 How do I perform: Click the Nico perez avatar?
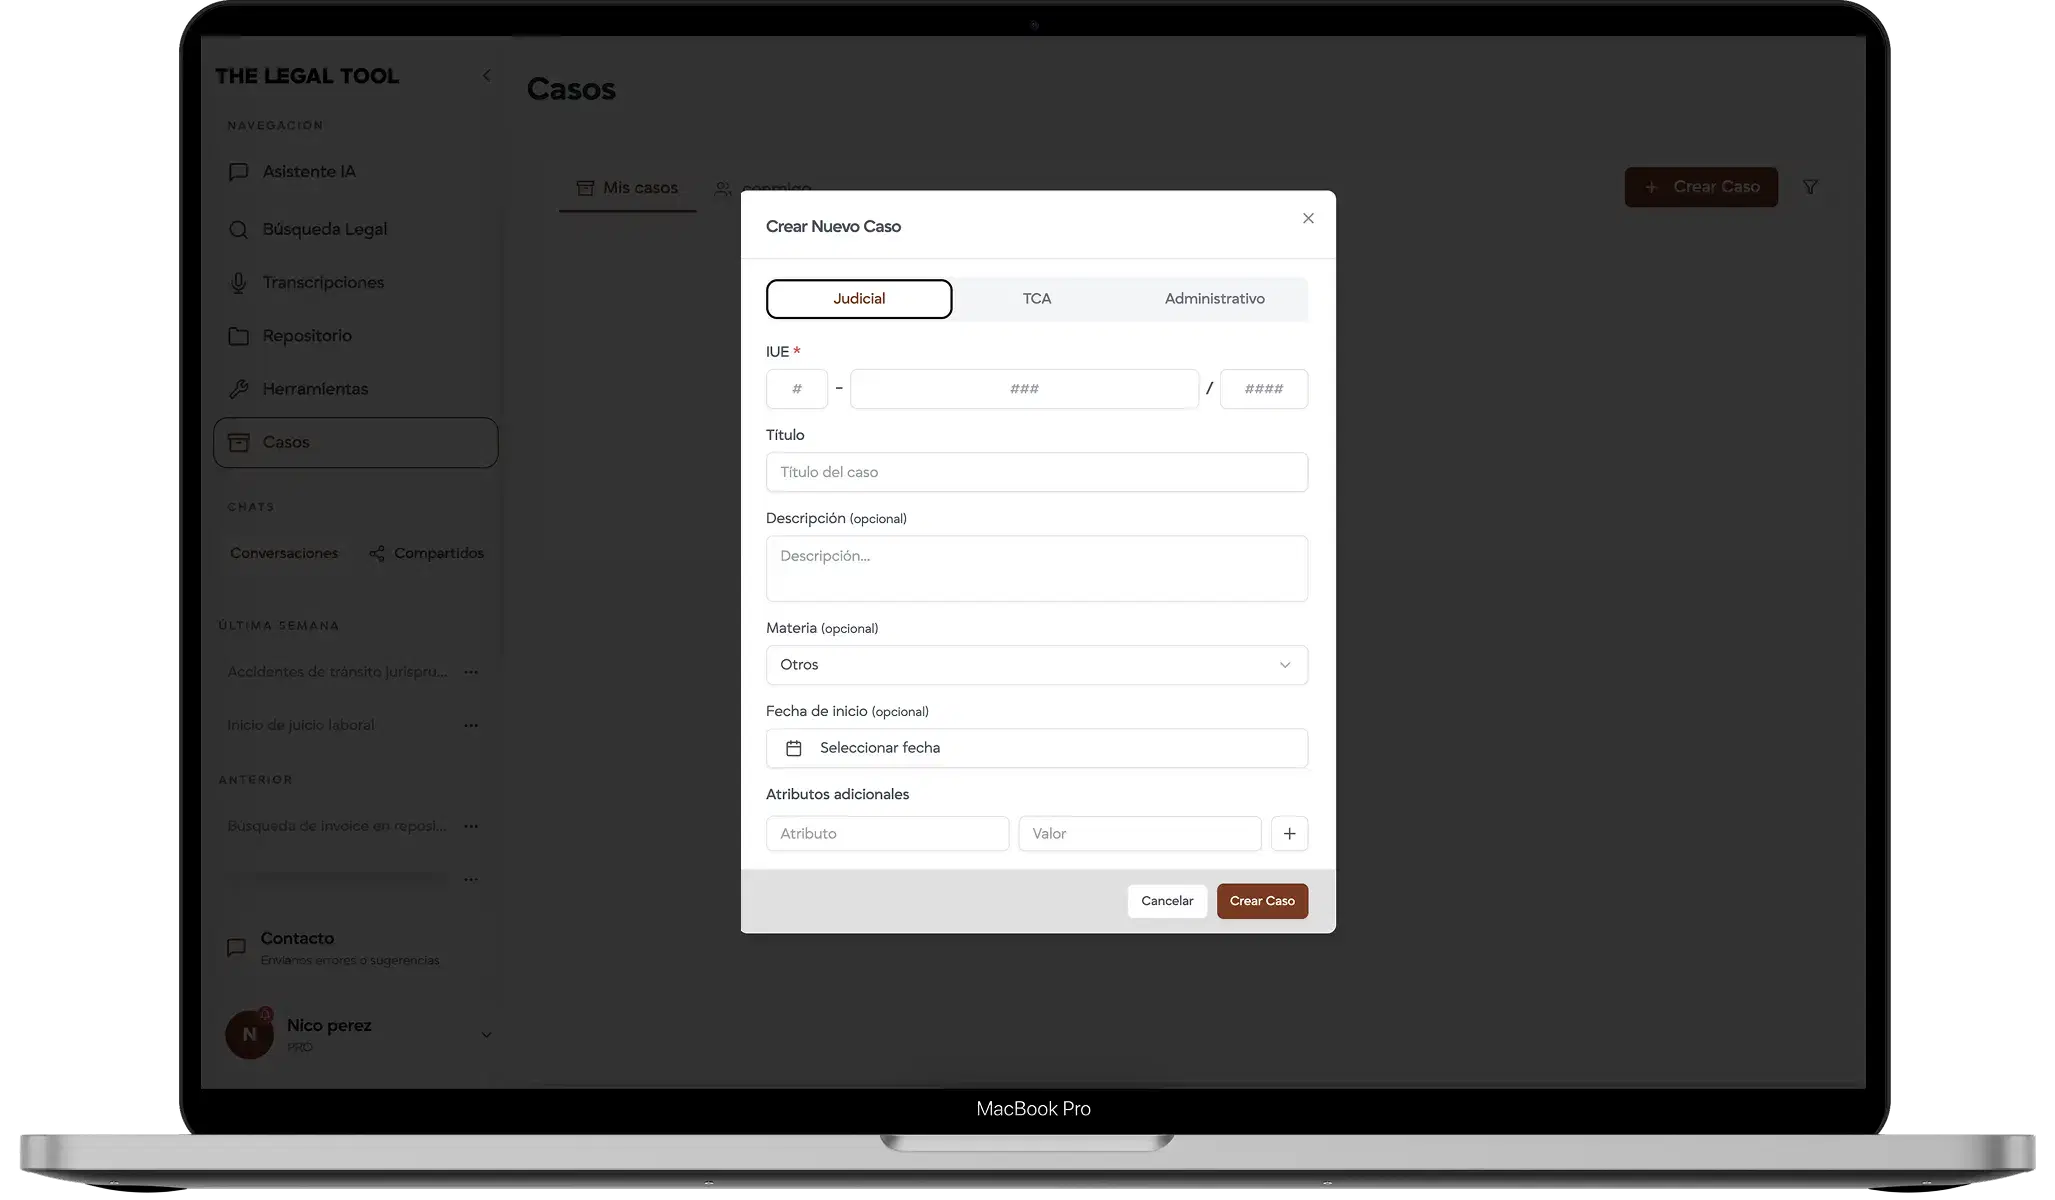point(249,1034)
